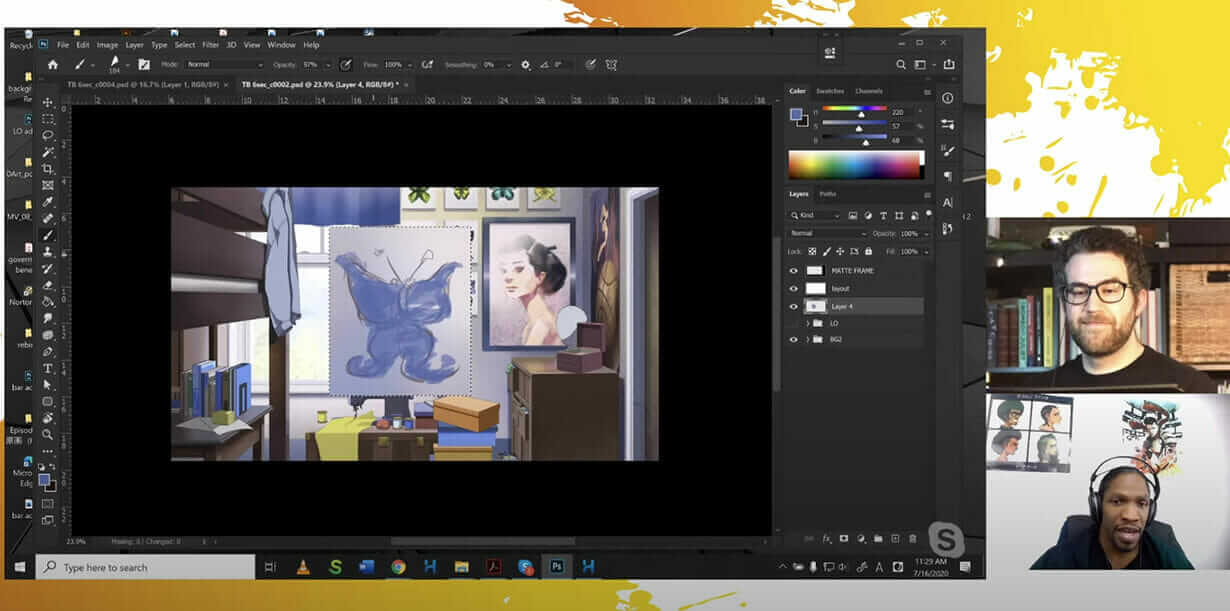1230x611 pixels.
Task: Switch to the Paths tab
Action: pos(828,194)
